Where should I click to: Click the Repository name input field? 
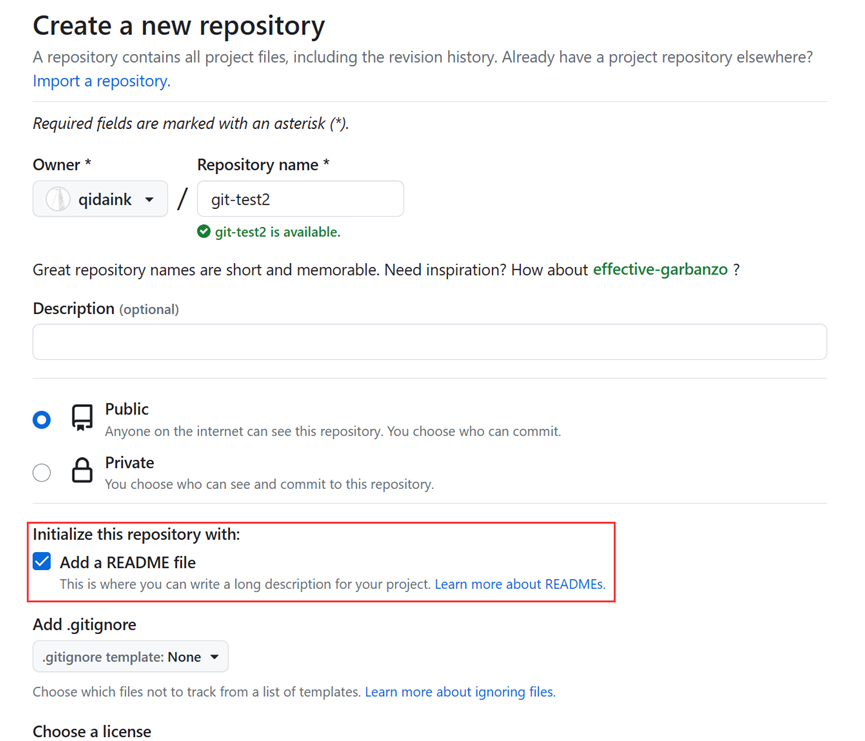tap(300, 199)
